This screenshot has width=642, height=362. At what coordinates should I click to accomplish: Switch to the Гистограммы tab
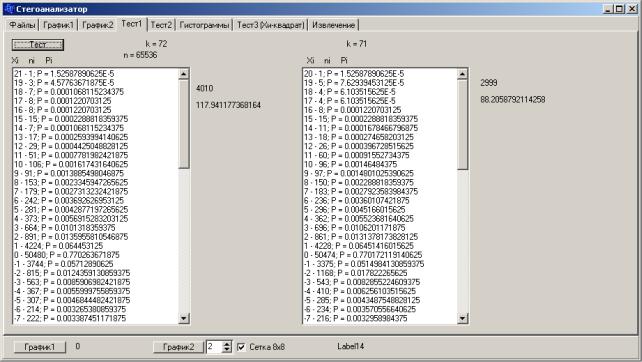coord(204,25)
